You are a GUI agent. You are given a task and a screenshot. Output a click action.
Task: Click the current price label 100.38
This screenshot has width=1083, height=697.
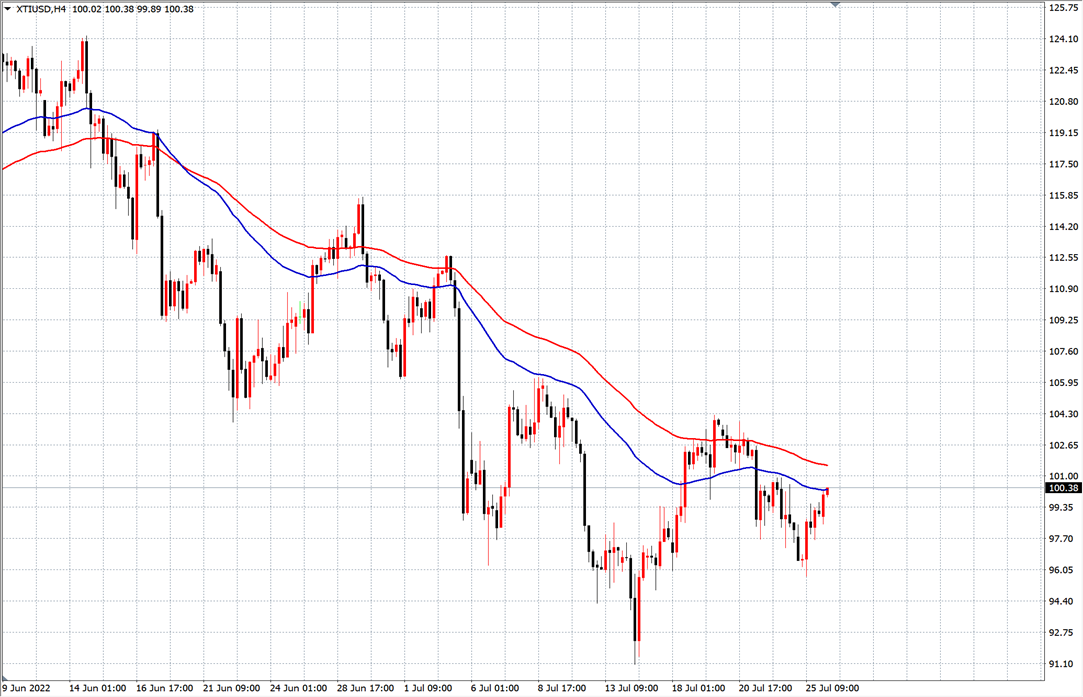1061,488
